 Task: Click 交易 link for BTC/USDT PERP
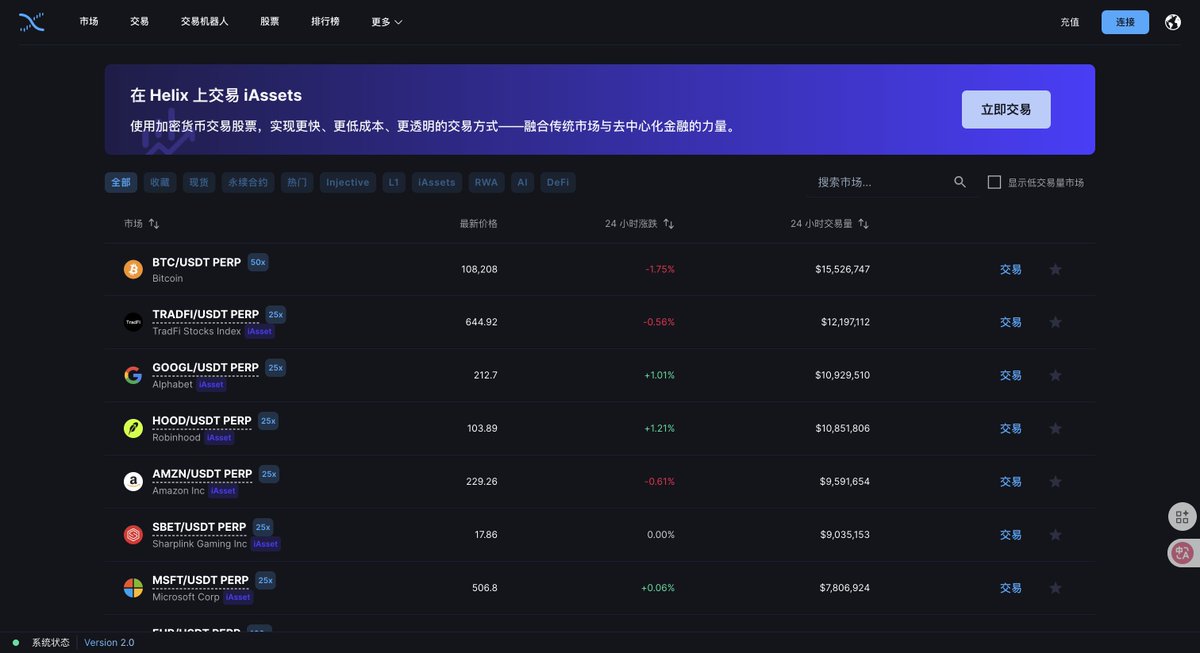click(1011, 269)
